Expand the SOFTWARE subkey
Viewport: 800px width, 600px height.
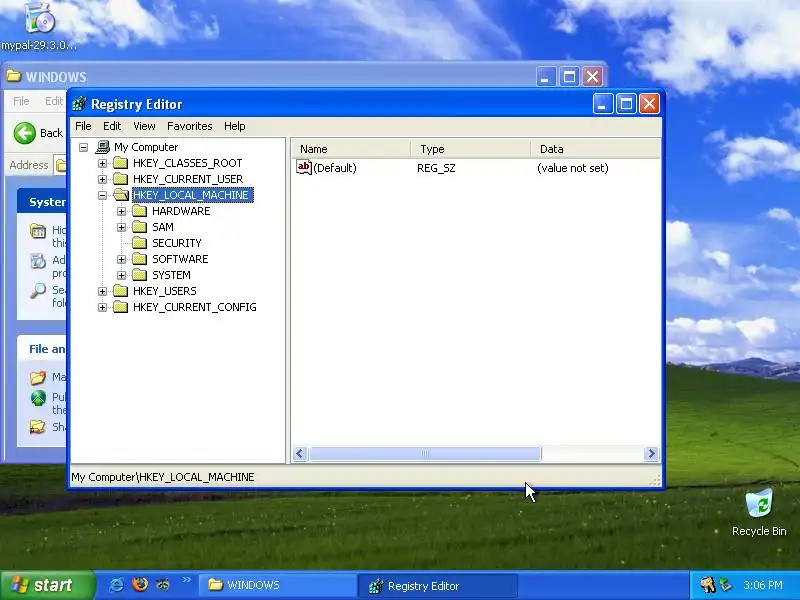pyautogui.click(x=121, y=259)
